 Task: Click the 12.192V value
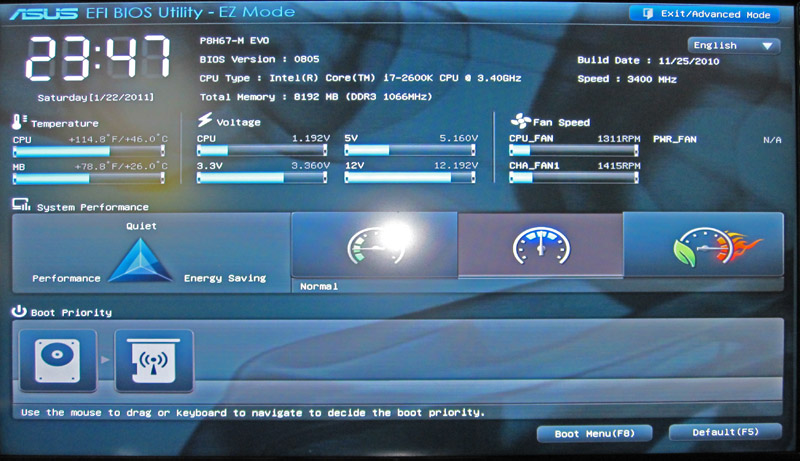click(456, 165)
